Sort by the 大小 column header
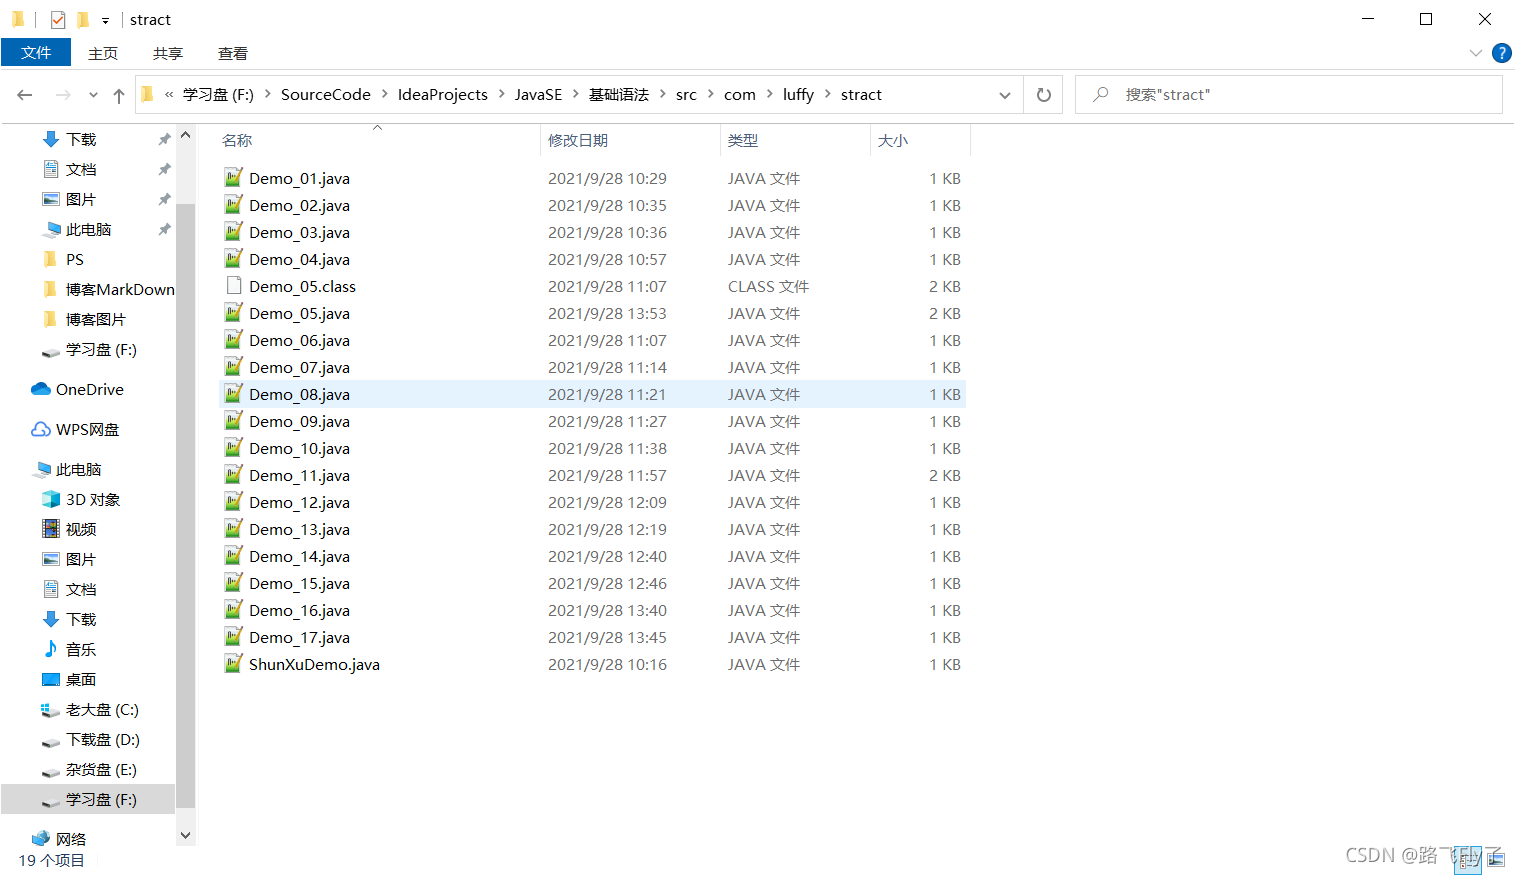Screen dimensions: 1516x876 point(893,141)
